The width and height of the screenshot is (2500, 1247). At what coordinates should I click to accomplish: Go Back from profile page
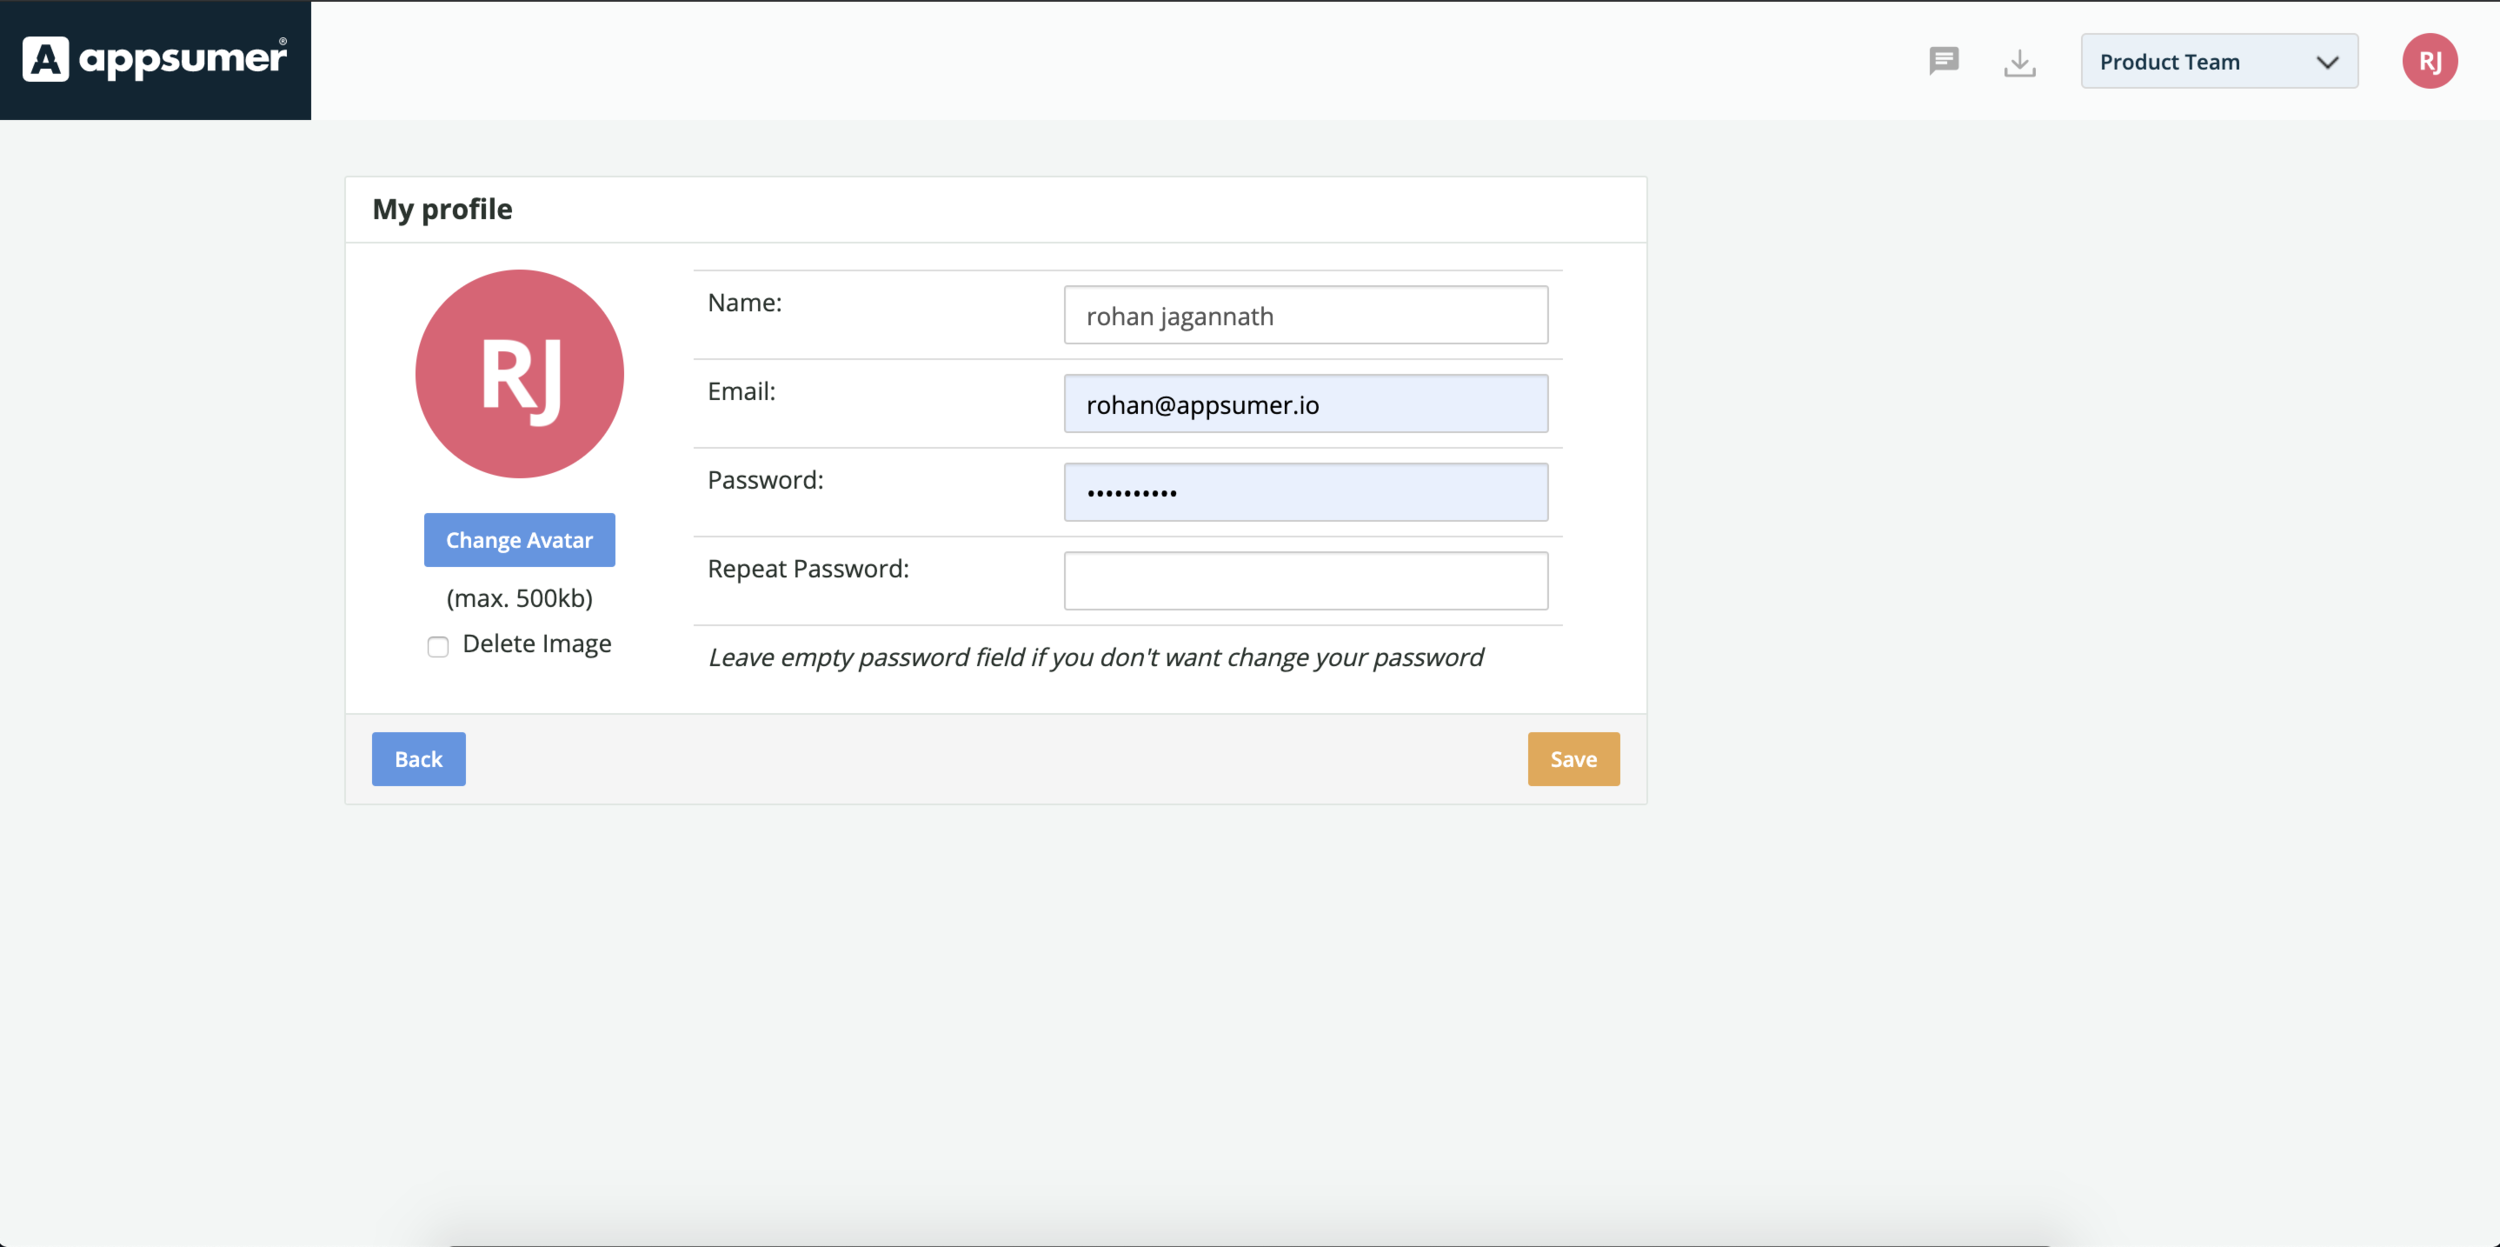coord(418,759)
